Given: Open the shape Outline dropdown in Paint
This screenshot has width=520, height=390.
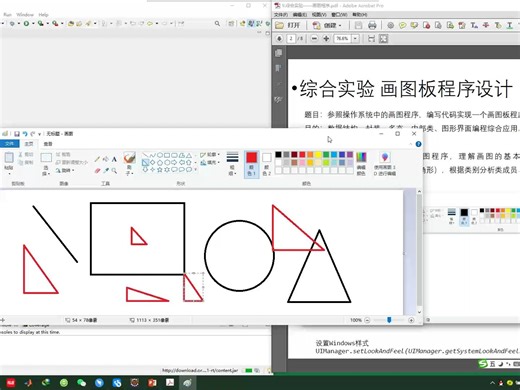Looking at the screenshot, I should tap(210, 155).
